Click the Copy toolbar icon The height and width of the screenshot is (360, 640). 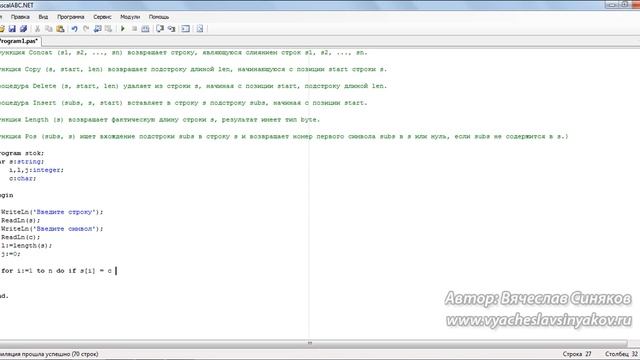tap(49, 29)
